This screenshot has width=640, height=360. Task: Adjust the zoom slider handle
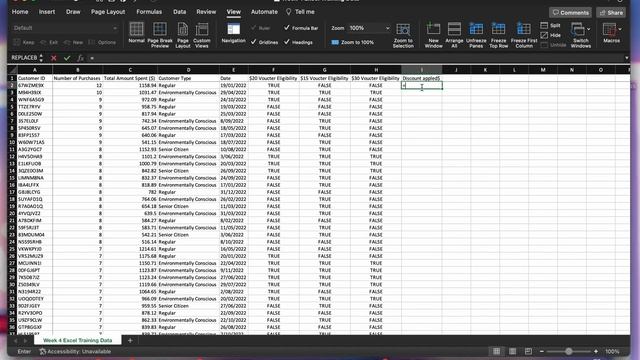pyautogui.click(x=569, y=351)
